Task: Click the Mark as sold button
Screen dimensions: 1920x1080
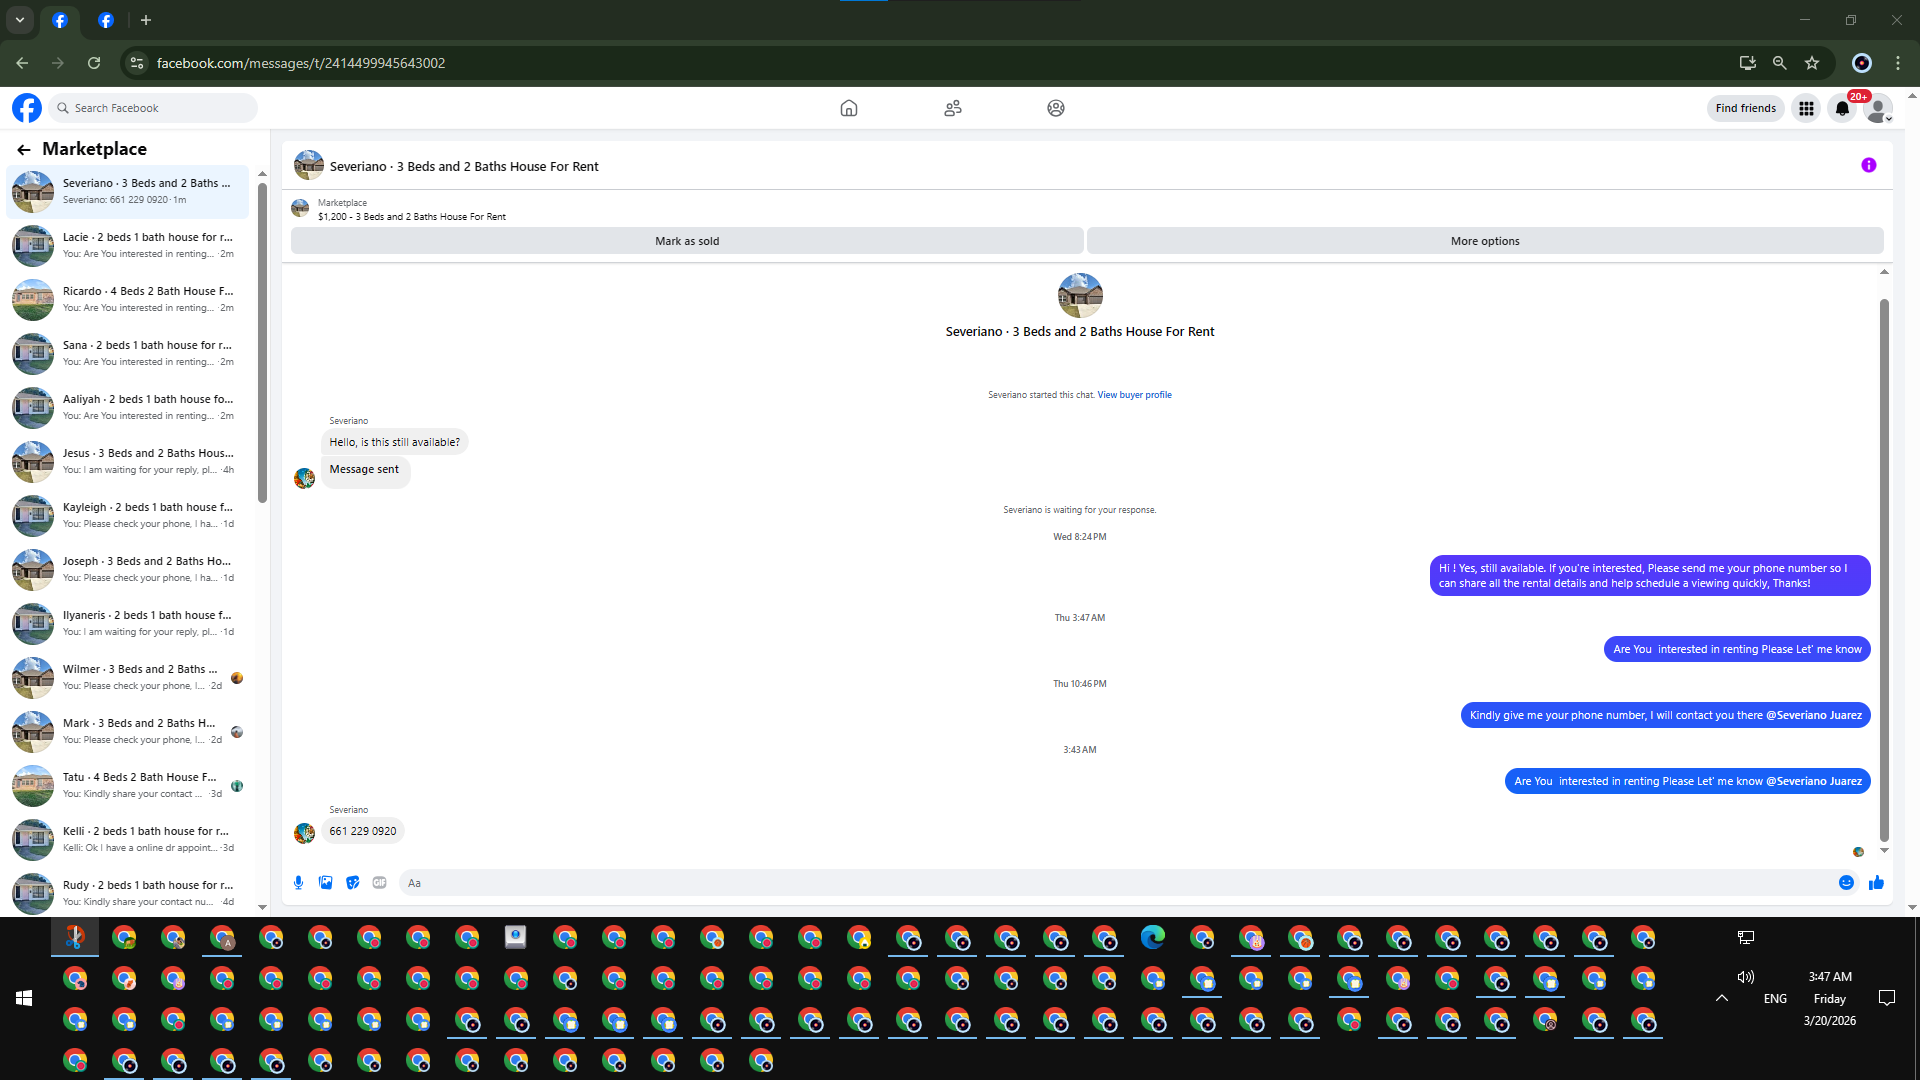Action: coord(687,241)
